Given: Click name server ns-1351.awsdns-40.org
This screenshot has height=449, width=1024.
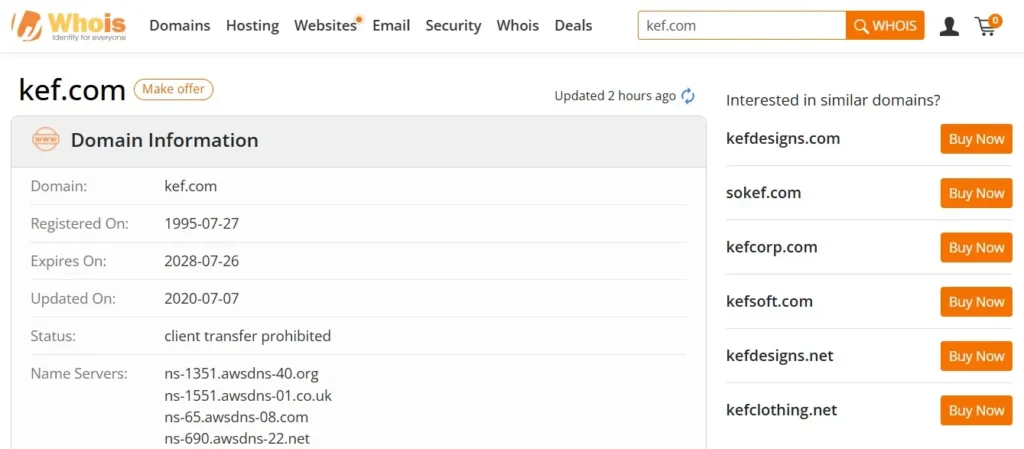Looking at the screenshot, I should [242, 374].
